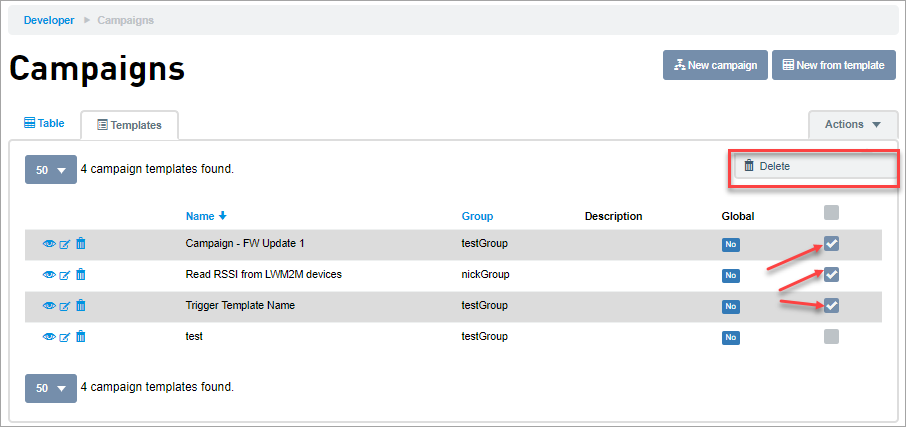The image size is (906, 427).
Task: Click the edit icon for Trigger Template Name
Action: click(x=65, y=306)
